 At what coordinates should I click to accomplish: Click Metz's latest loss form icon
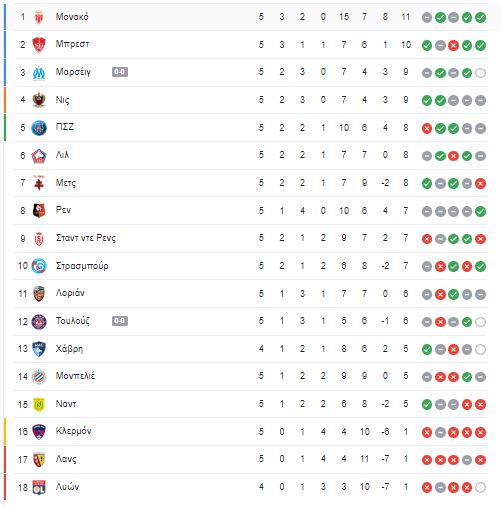tap(480, 183)
